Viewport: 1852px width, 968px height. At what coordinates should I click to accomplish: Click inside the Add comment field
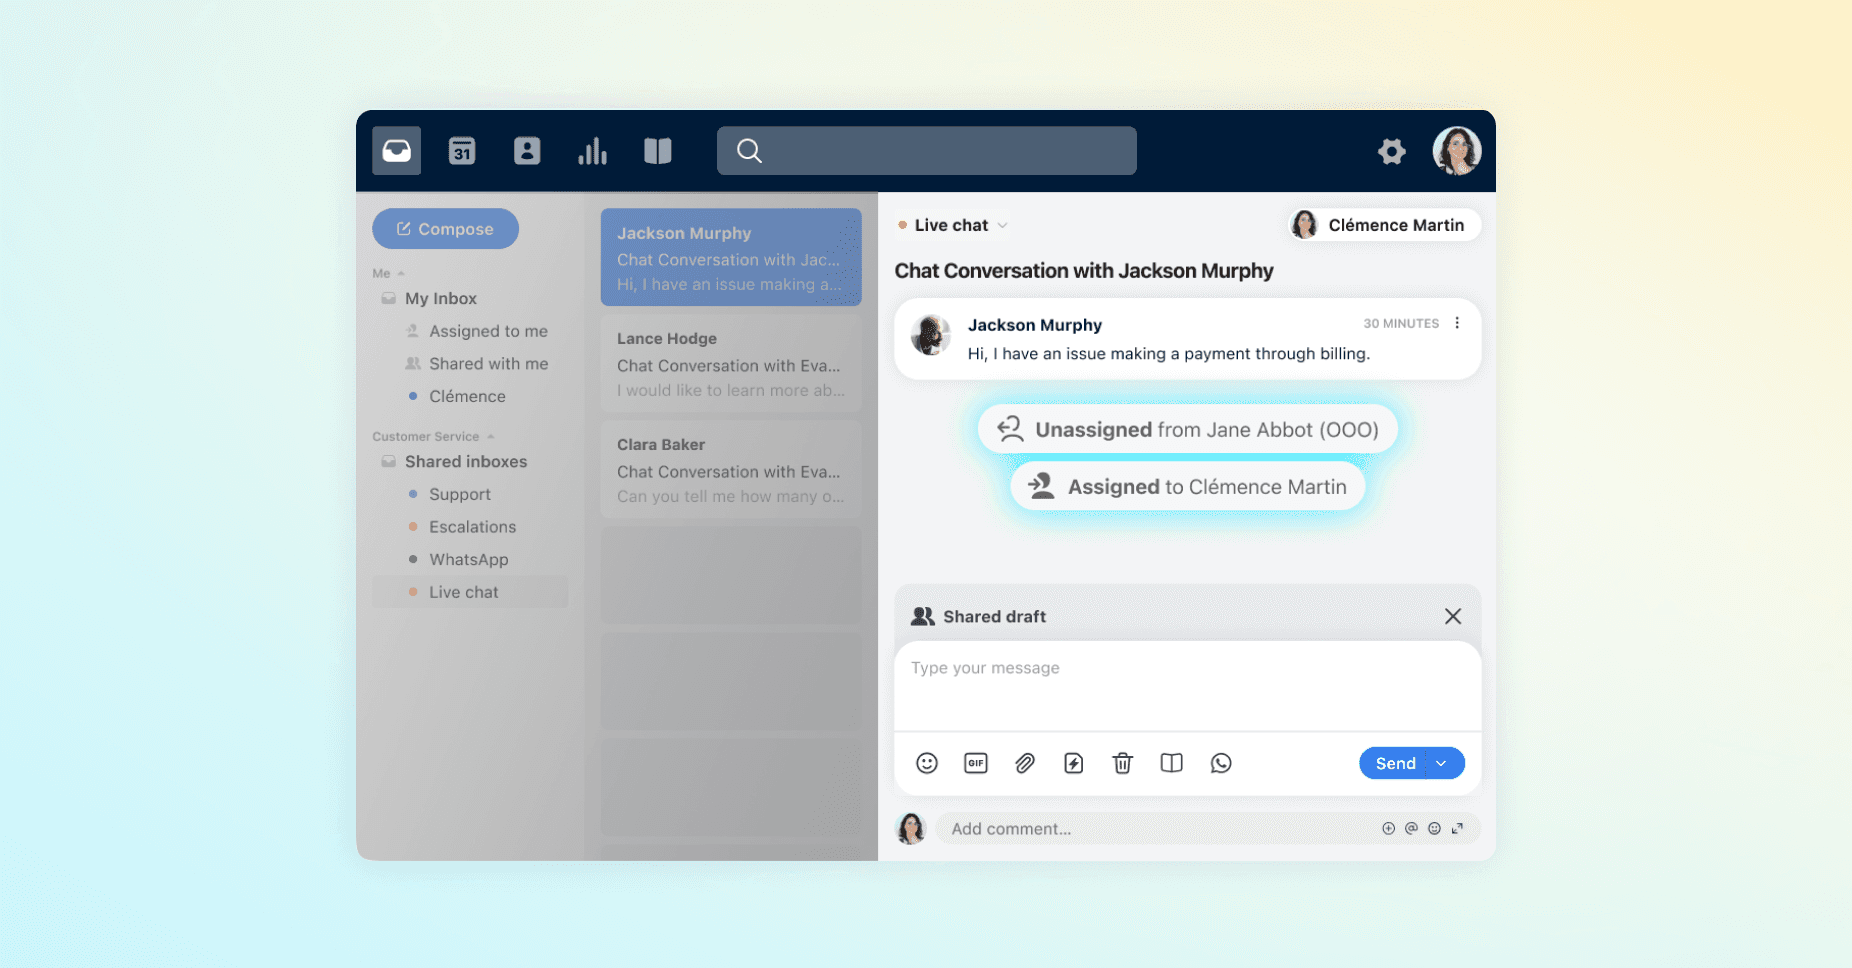click(x=1100, y=828)
